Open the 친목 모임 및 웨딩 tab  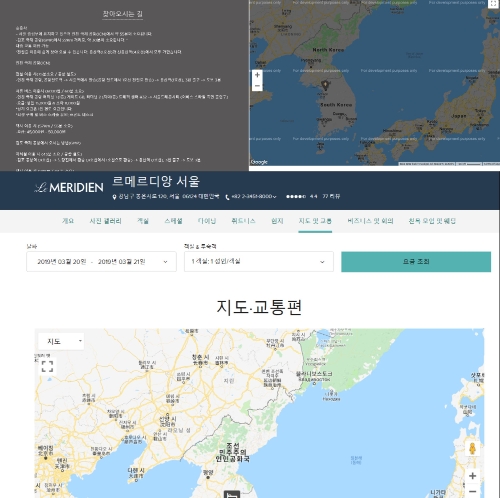432,221
